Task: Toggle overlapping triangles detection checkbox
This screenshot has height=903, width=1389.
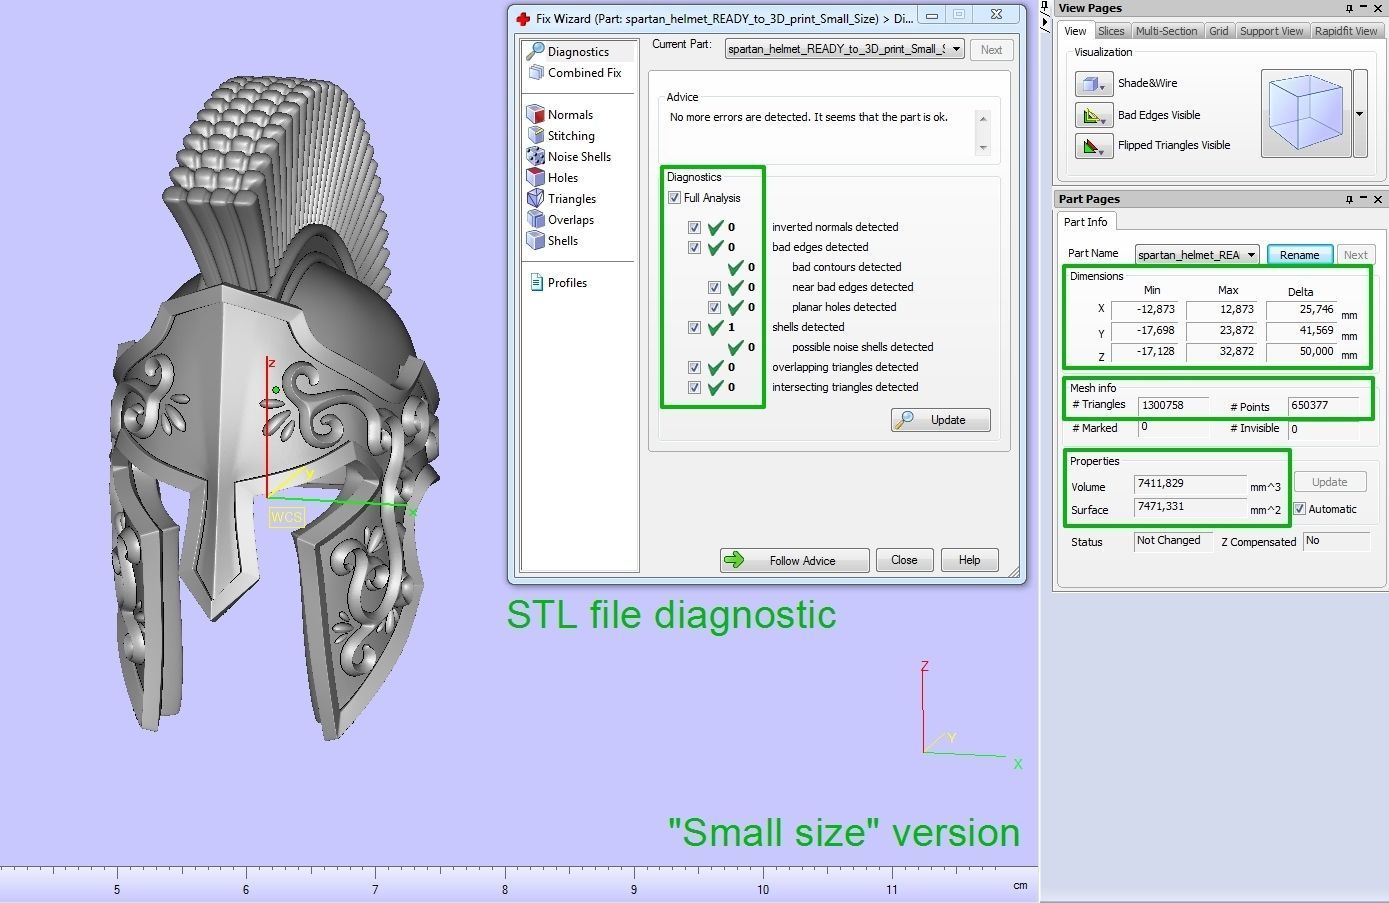Action: (x=694, y=367)
